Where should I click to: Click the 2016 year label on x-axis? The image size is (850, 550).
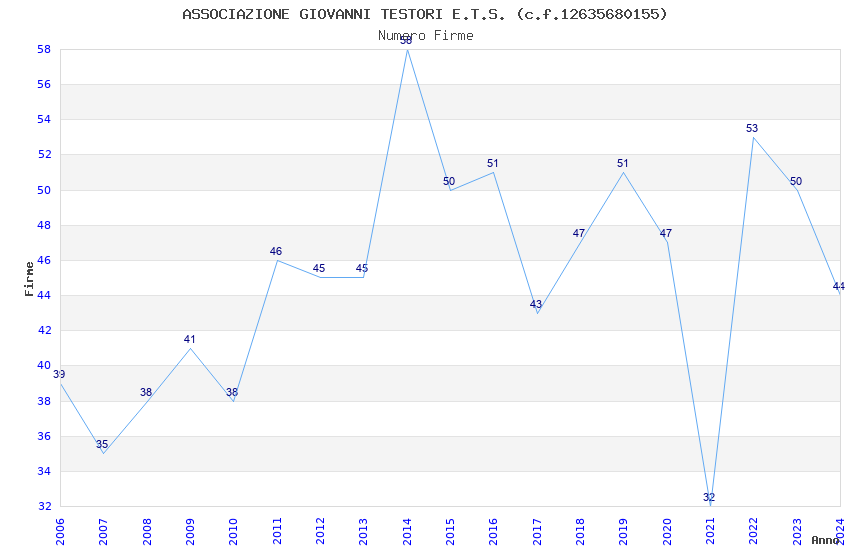click(x=494, y=532)
